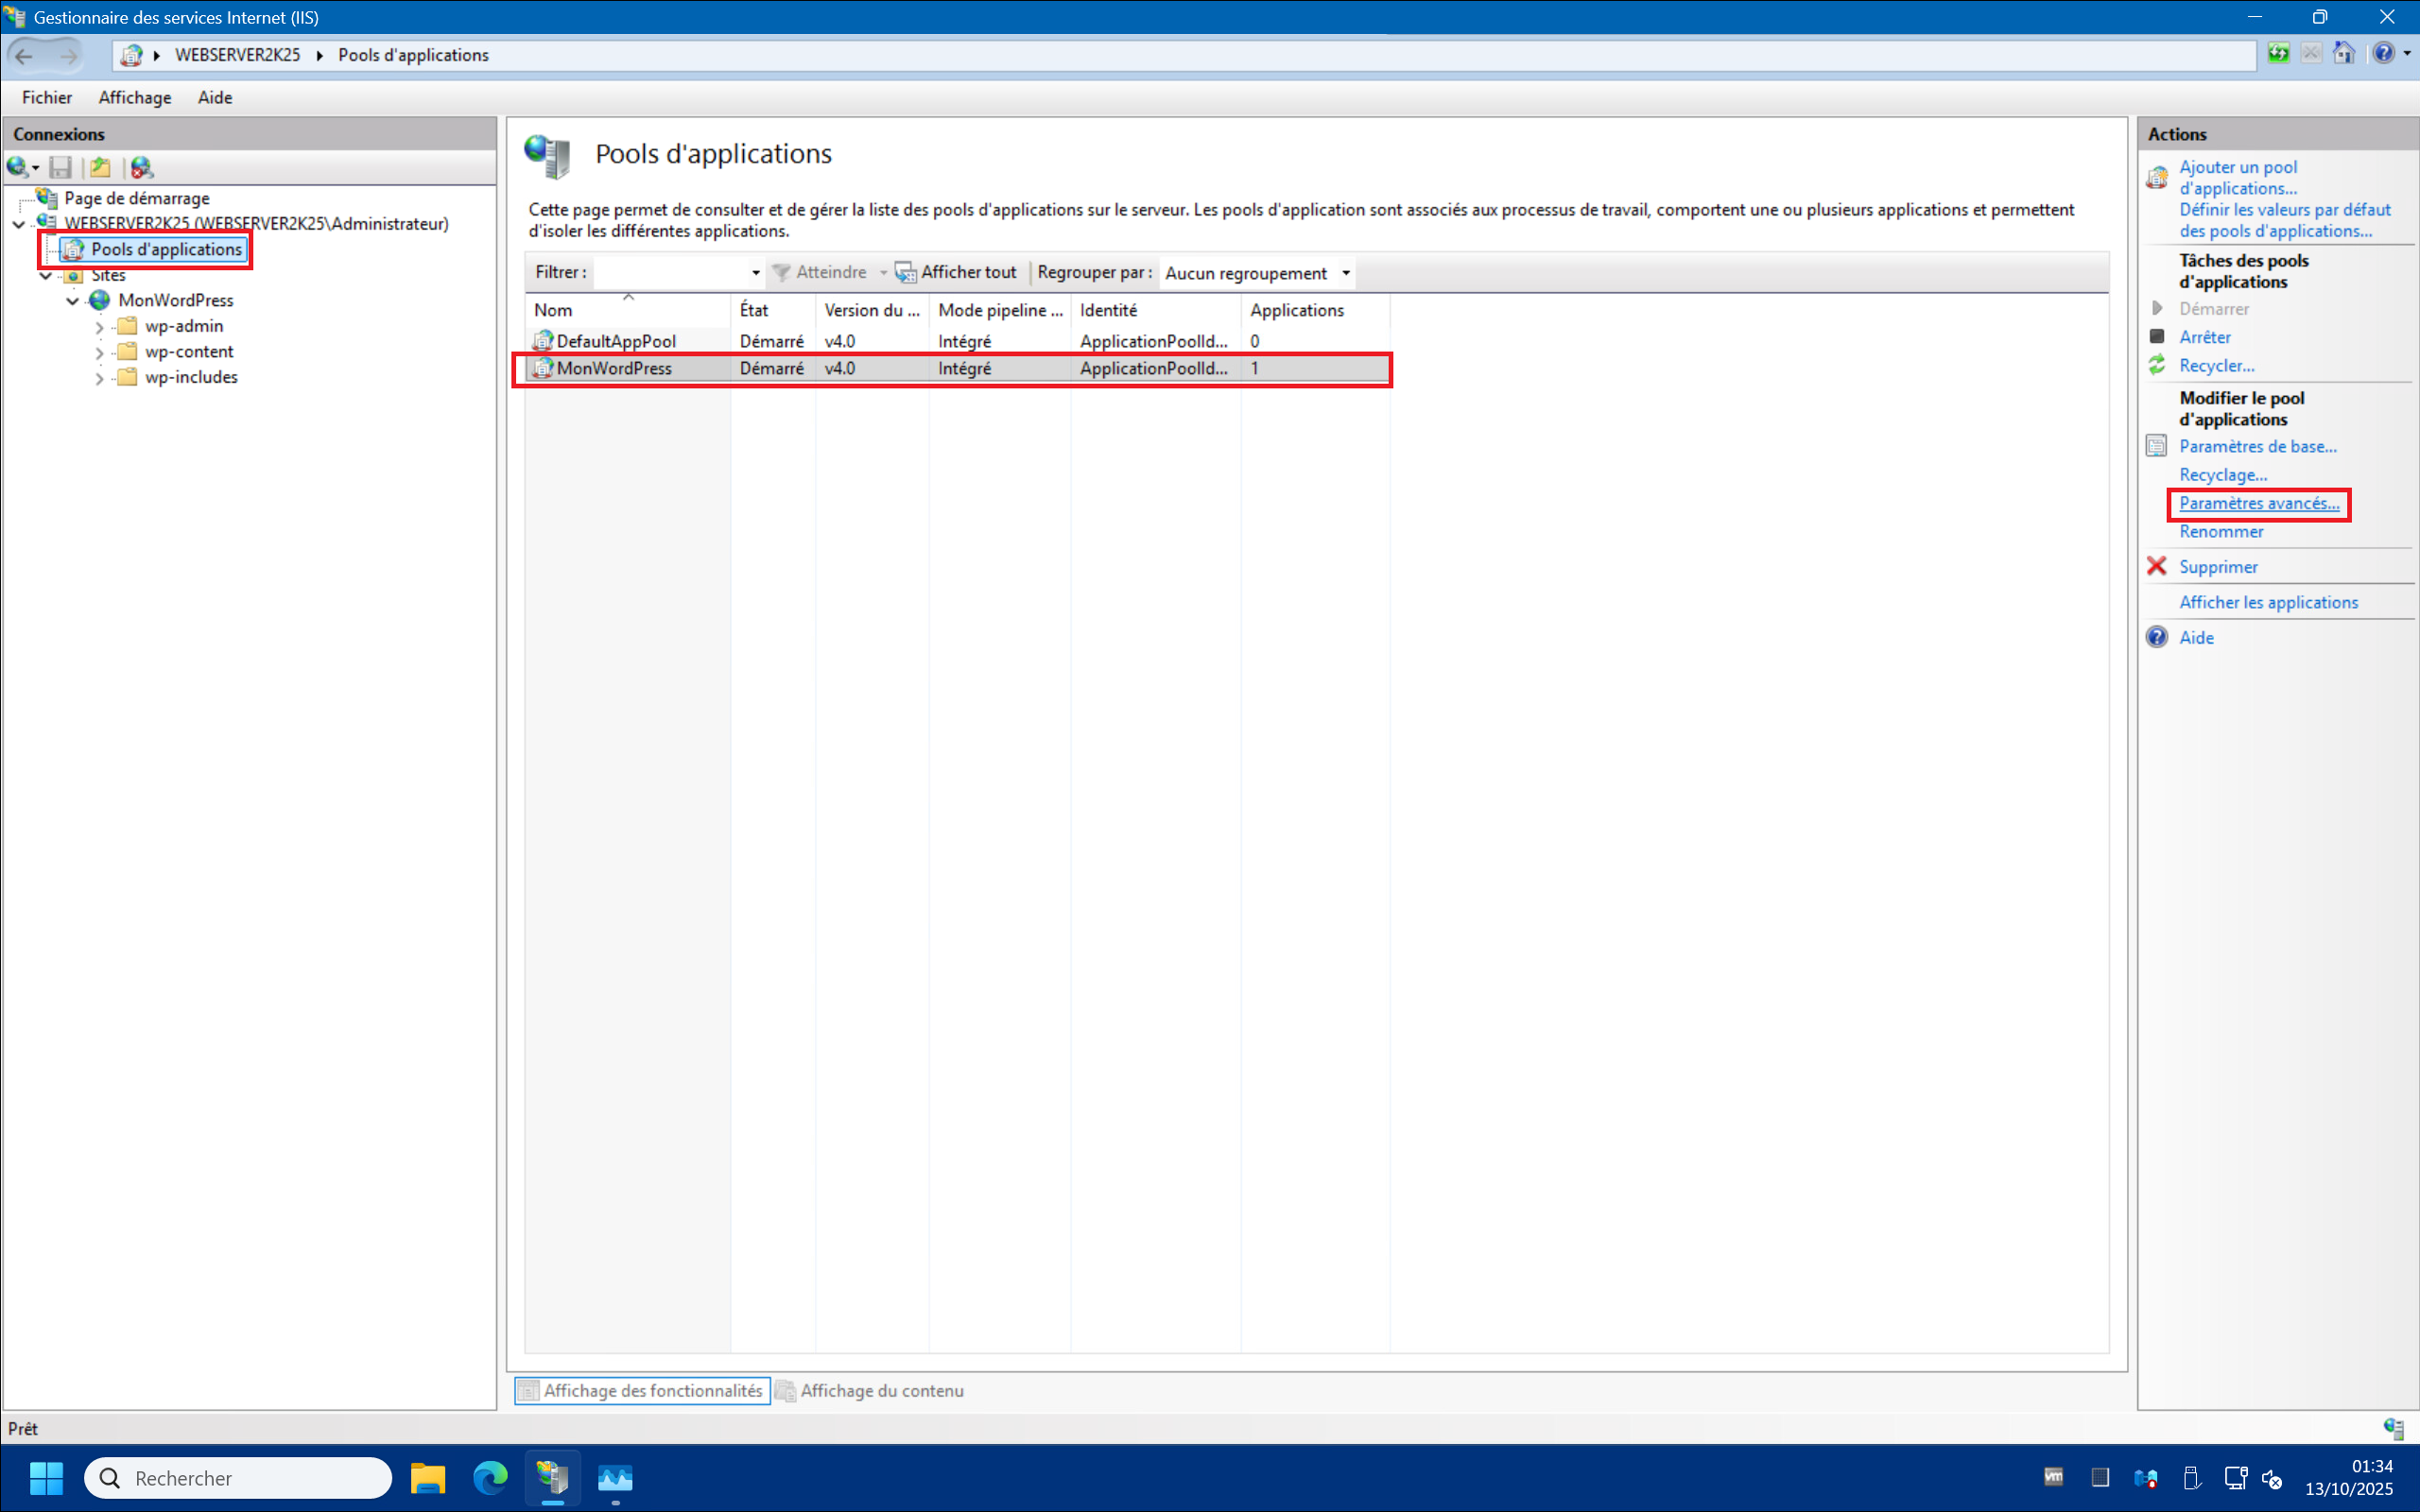Expand the wp-admin folder node
The width and height of the screenshot is (2420, 1512).
coord(99,327)
